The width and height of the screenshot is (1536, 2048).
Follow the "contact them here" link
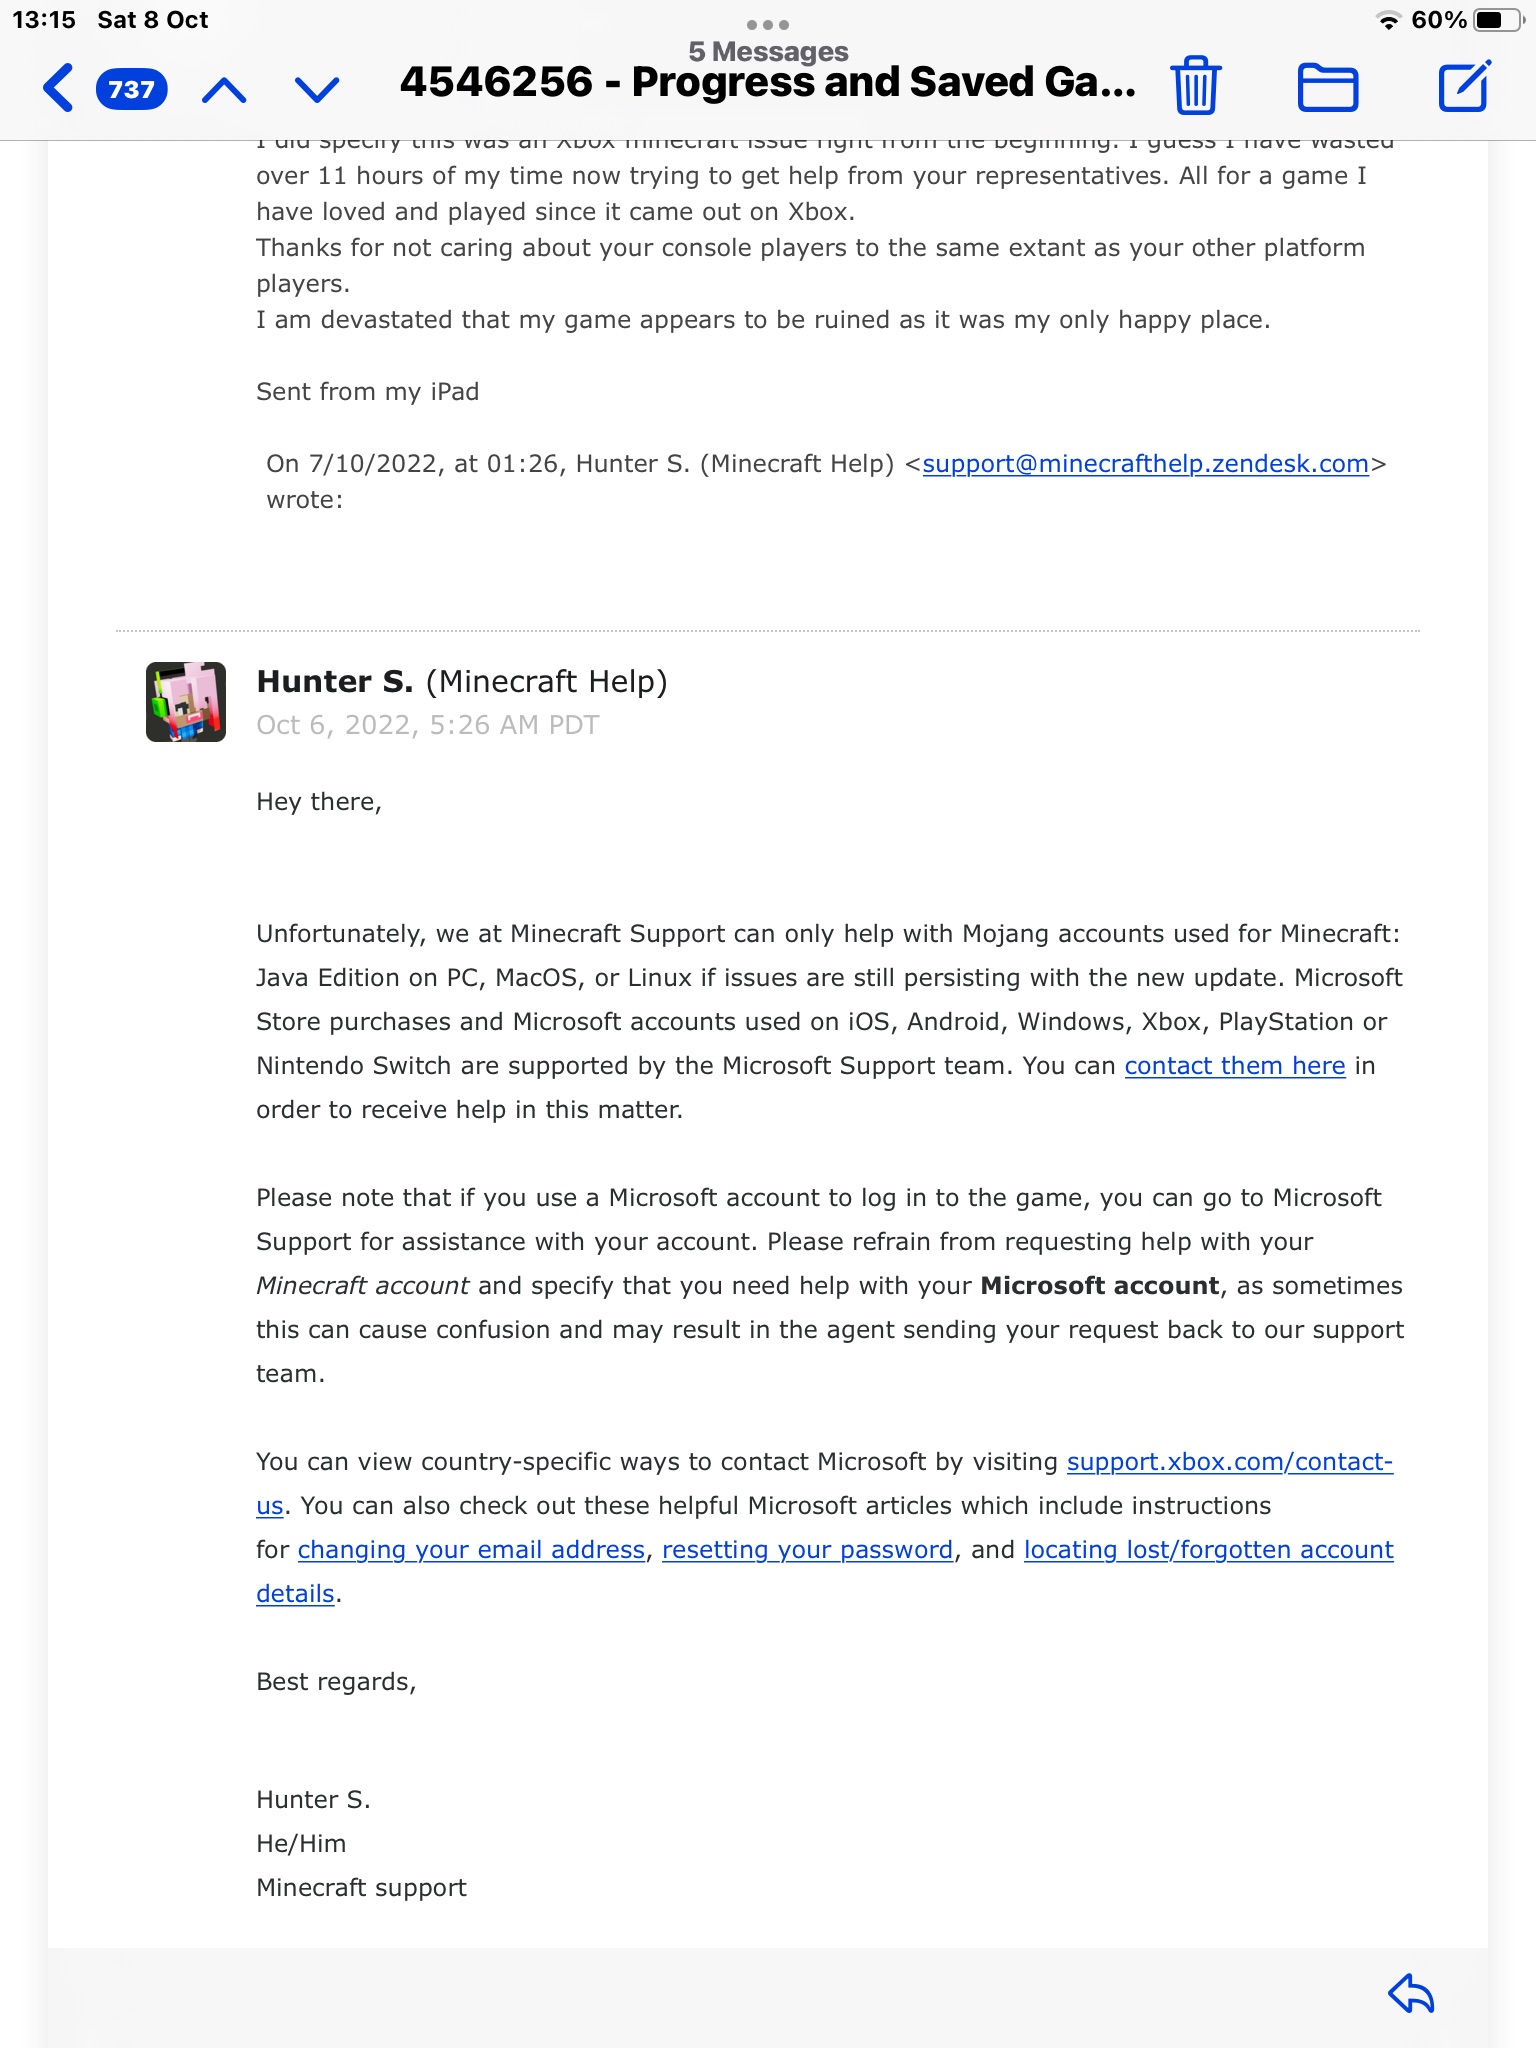(1234, 1066)
